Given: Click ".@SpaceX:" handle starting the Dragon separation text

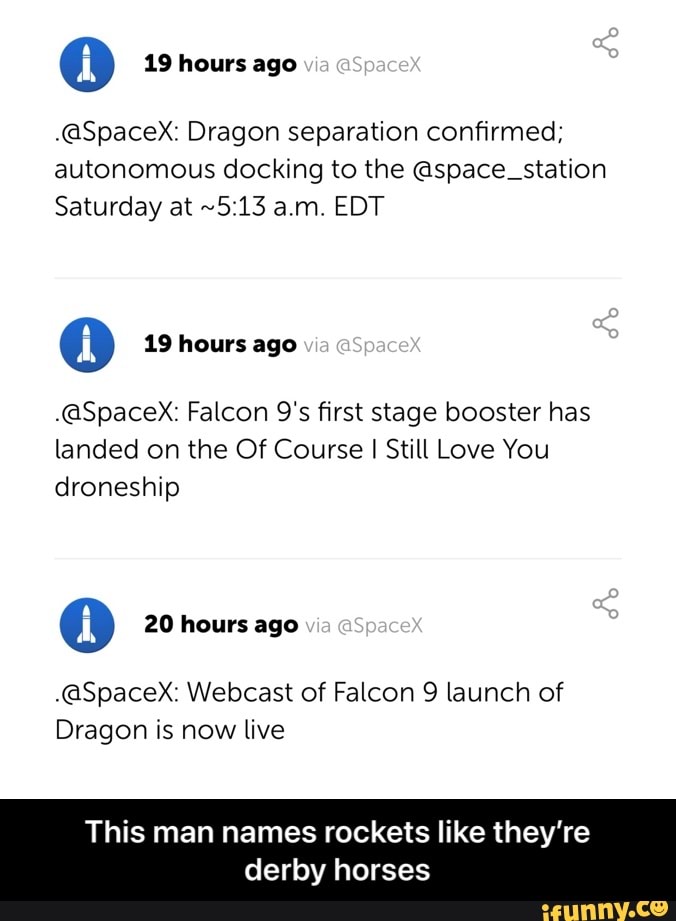Looking at the screenshot, I should point(117,131).
